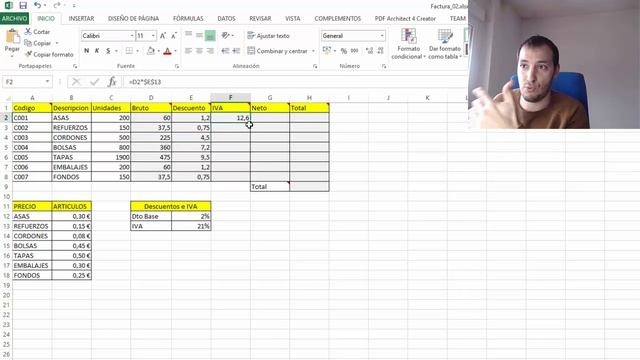Switch to the FÓRMULAS tab

(x=188, y=18)
